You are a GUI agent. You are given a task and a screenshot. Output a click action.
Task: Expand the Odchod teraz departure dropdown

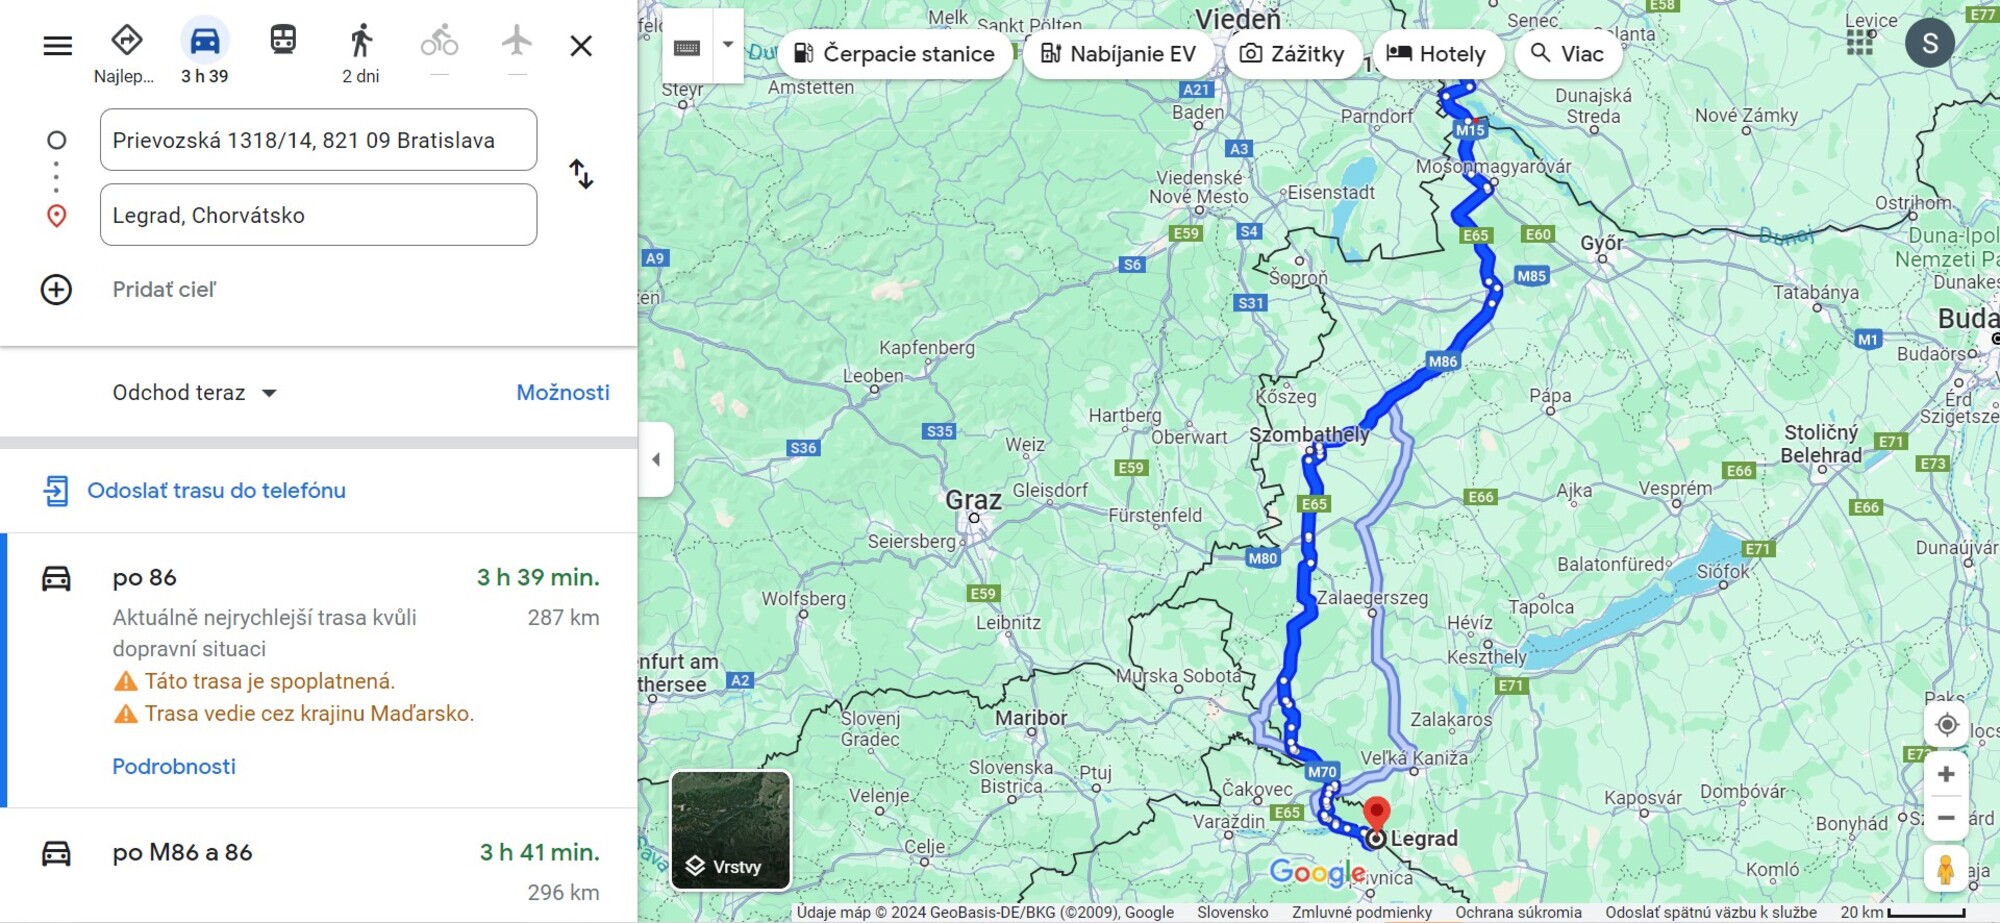pyautogui.click(x=194, y=393)
